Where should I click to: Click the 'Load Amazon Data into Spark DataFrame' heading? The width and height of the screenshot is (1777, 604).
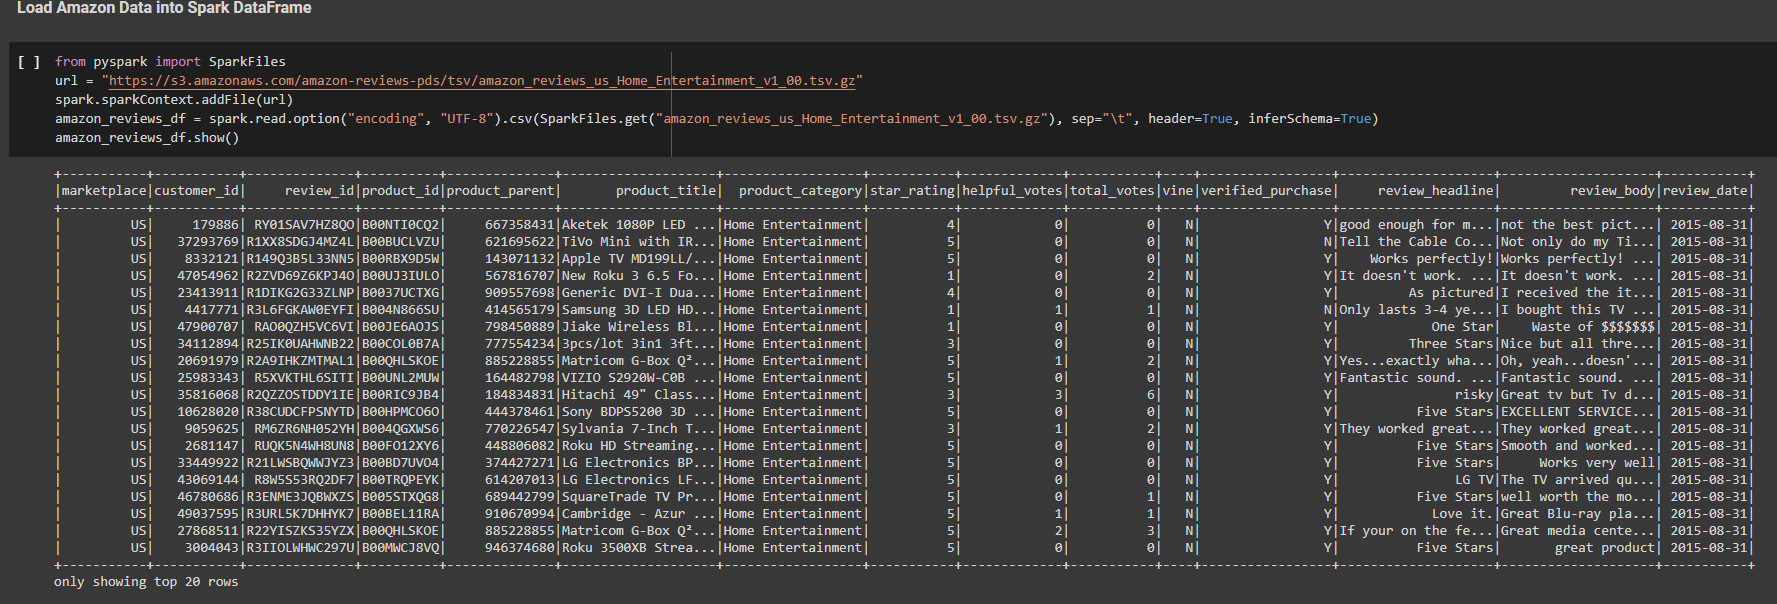pos(164,8)
